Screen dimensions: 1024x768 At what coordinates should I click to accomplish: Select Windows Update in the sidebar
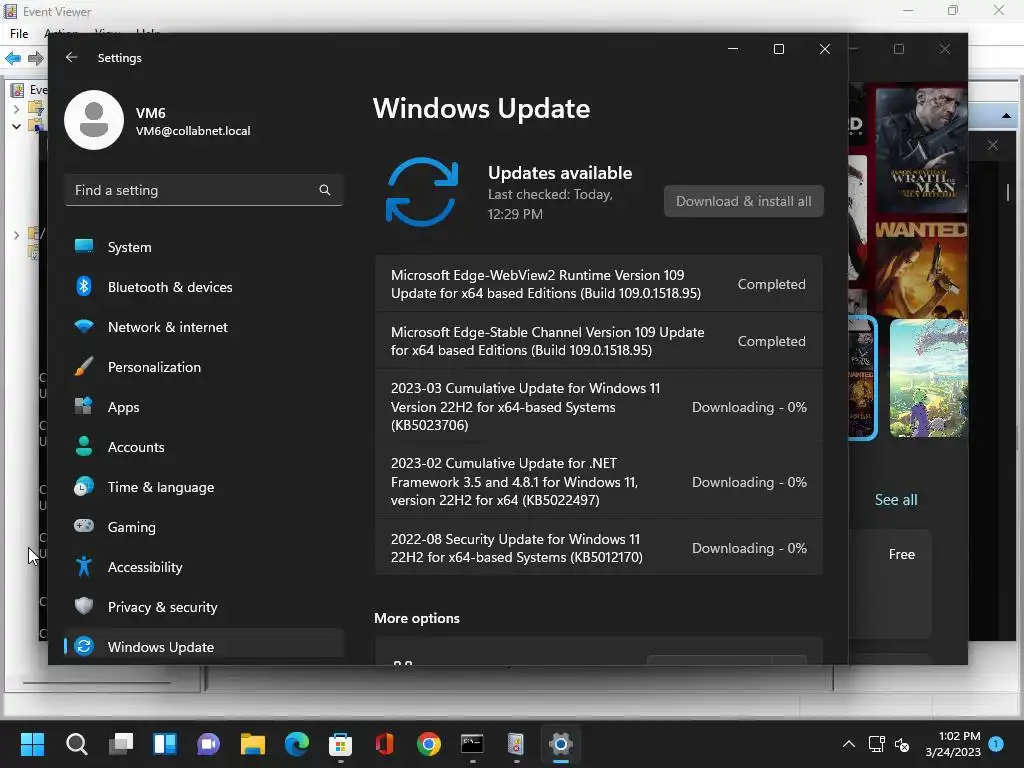[204, 646]
